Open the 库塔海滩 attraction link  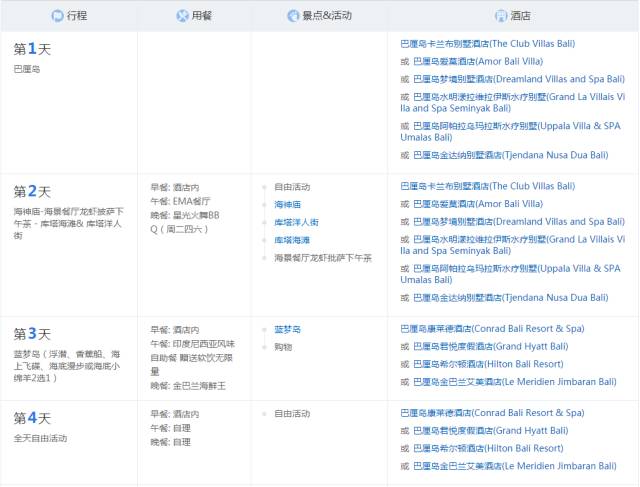[292, 240]
